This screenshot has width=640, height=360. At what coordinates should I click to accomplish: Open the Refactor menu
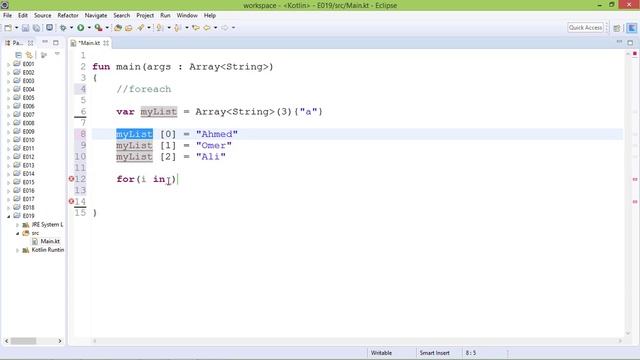(68, 15)
